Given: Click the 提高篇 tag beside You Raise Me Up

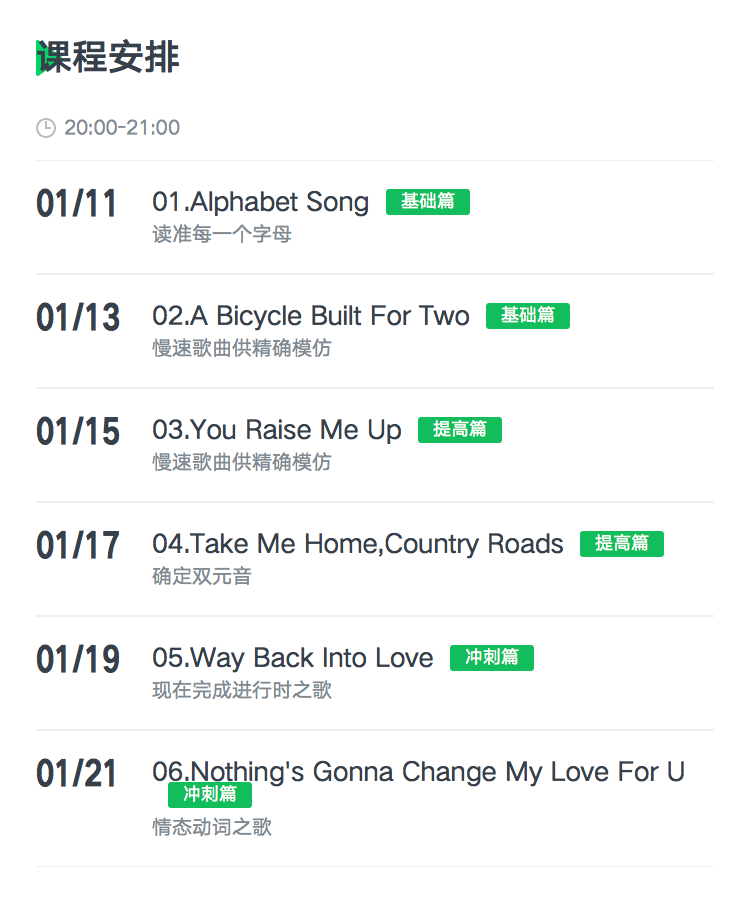Looking at the screenshot, I should tap(460, 430).
